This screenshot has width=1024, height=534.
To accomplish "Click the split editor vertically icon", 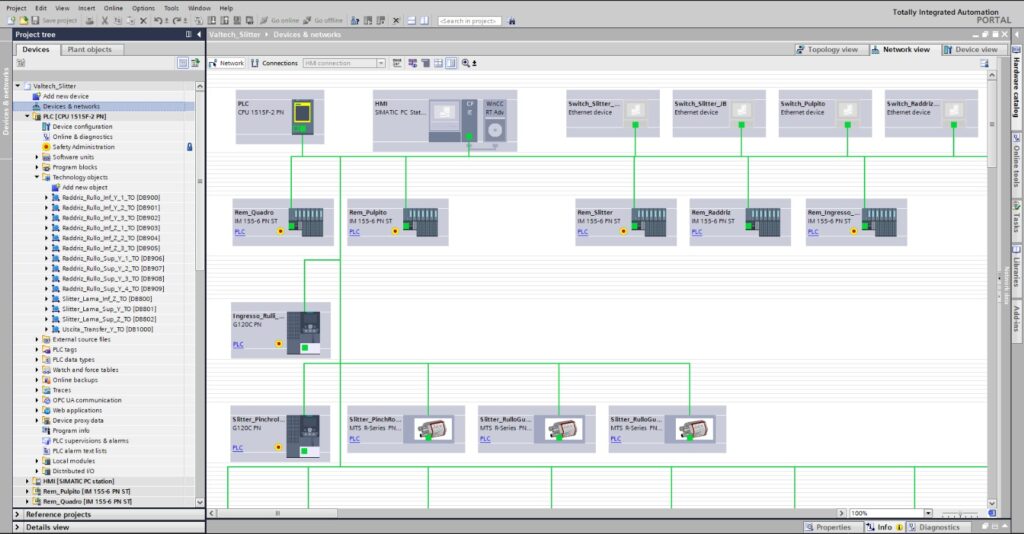I will click(x=424, y=21).
